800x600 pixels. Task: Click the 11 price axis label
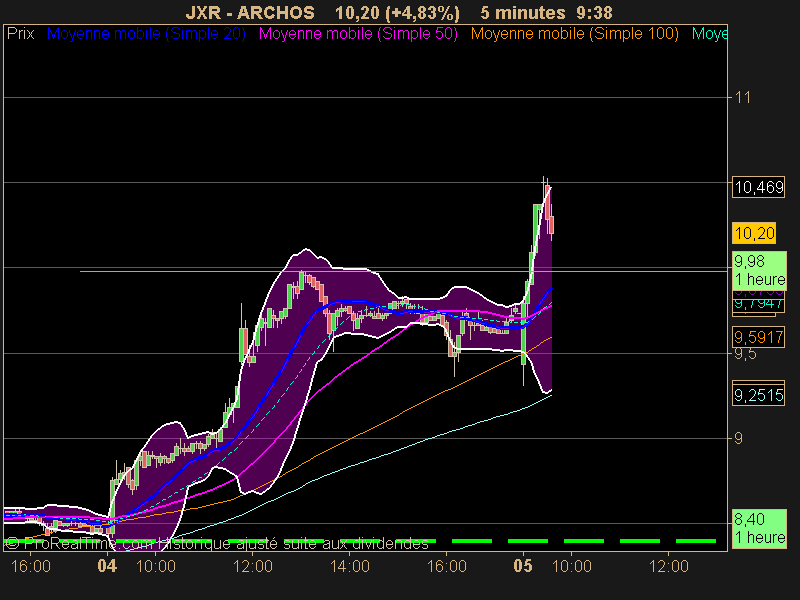(x=743, y=97)
